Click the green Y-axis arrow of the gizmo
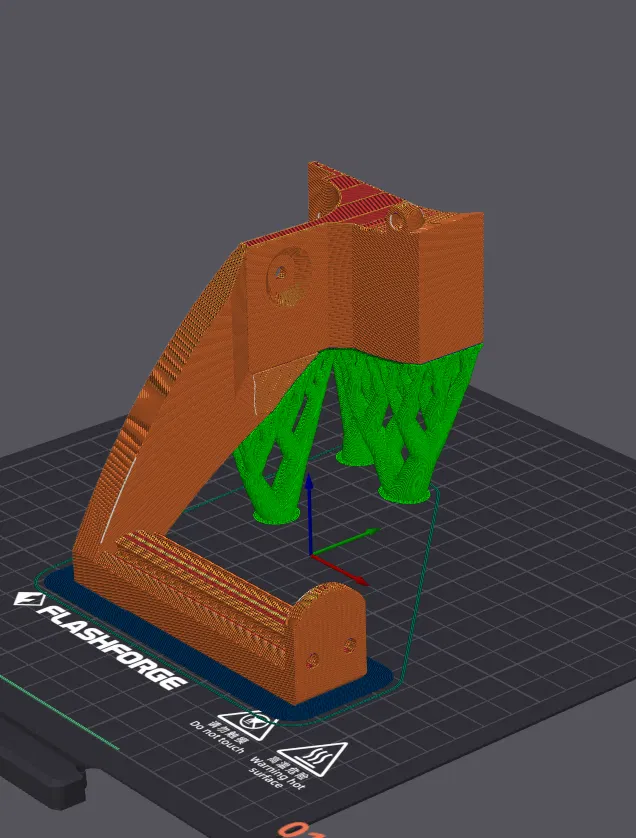 tap(345, 542)
